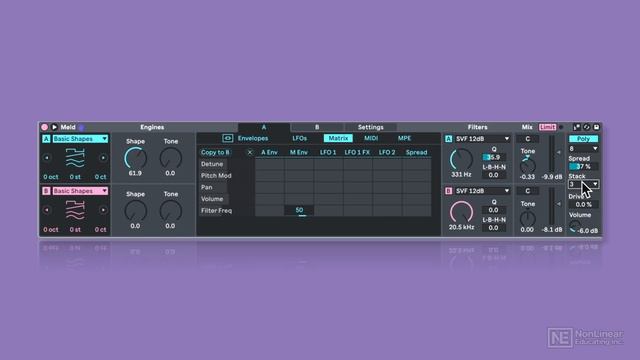Click engine A Tone knob
The image size is (640, 360).
point(171,158)
